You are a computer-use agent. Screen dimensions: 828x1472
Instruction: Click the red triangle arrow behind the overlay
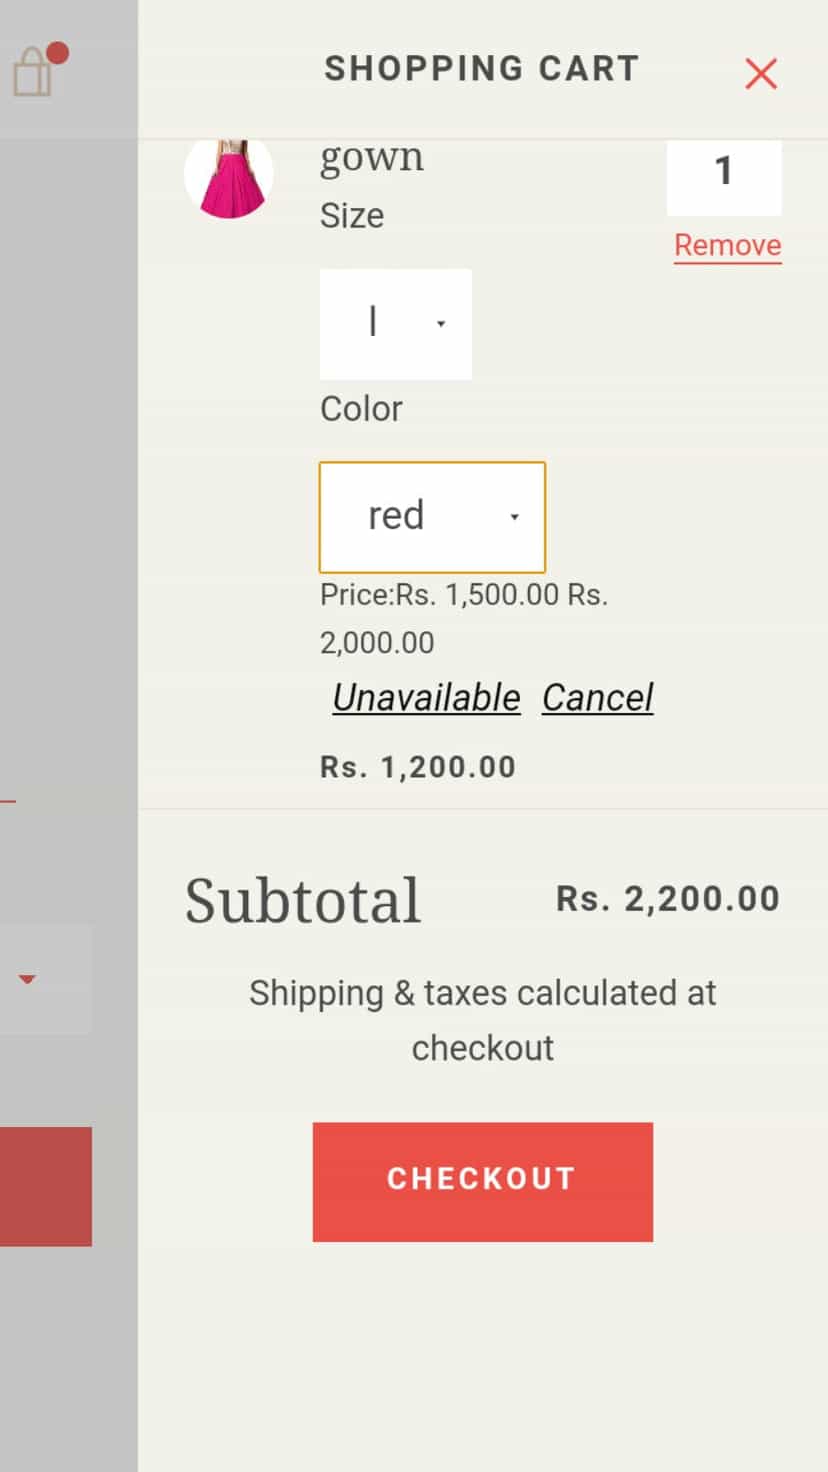[27, 979]
